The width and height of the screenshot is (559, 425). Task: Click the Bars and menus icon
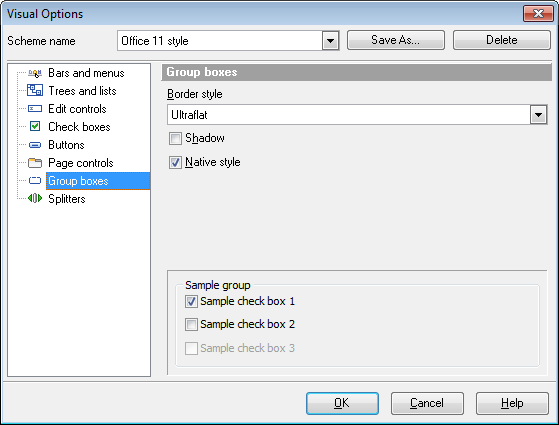[x=35, y=73]
